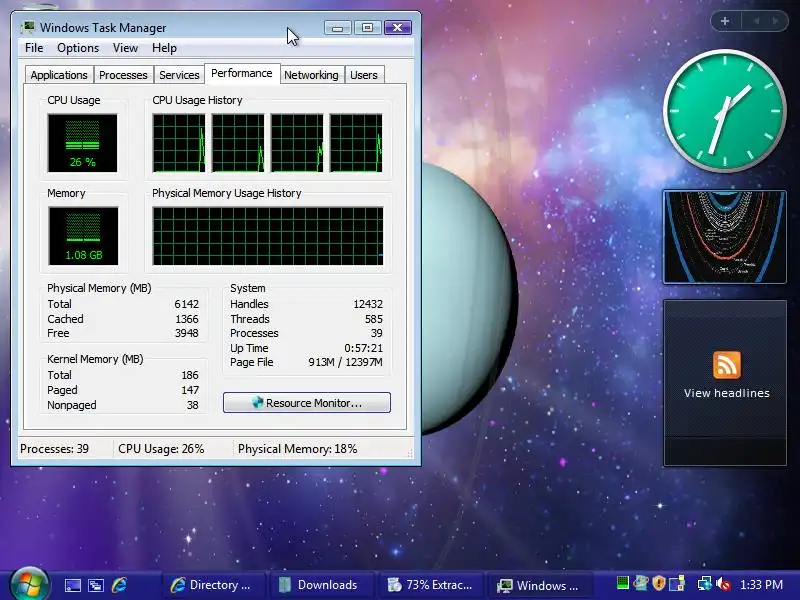800x600 pixels.
Task: Switch to the Users tab
Action: pos(364,75)
